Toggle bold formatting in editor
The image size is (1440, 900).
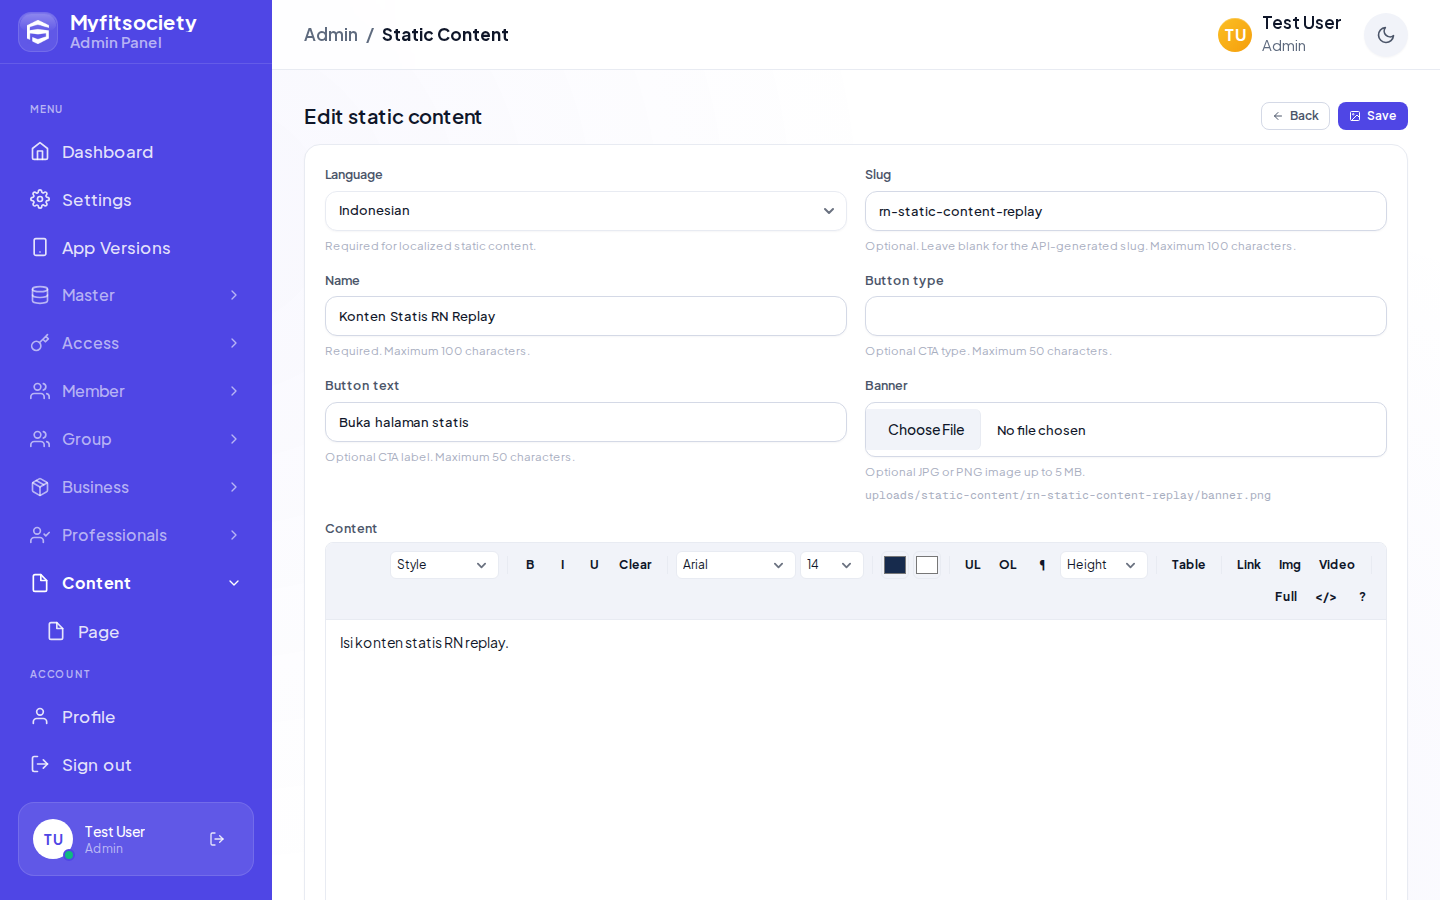pos(530,565)
